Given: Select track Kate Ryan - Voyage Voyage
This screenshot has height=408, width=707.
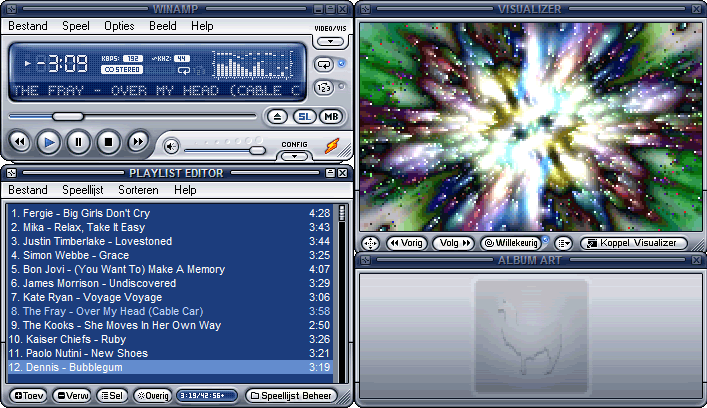Looking at the screenshot, I should coord(170,297).
